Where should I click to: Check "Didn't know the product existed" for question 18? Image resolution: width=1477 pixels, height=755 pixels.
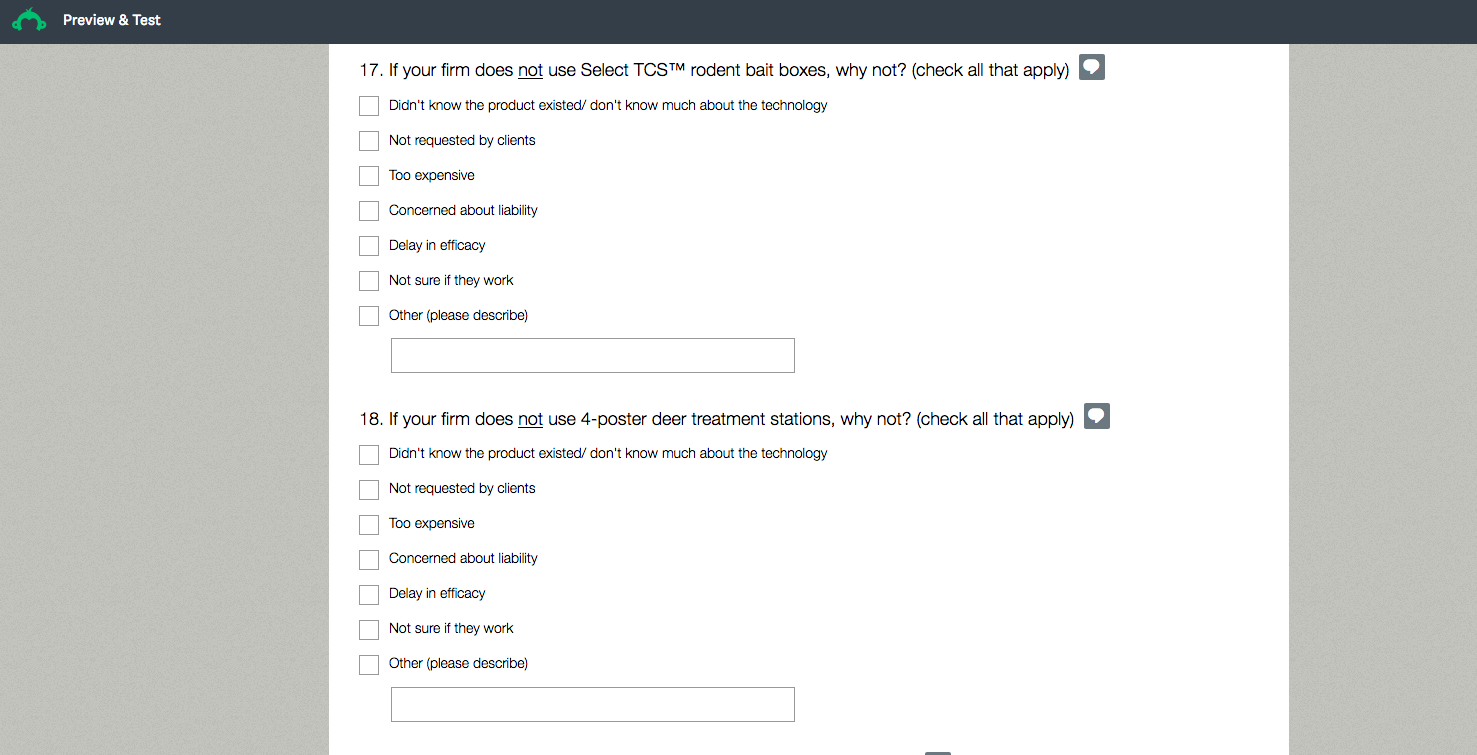point(369,455)
